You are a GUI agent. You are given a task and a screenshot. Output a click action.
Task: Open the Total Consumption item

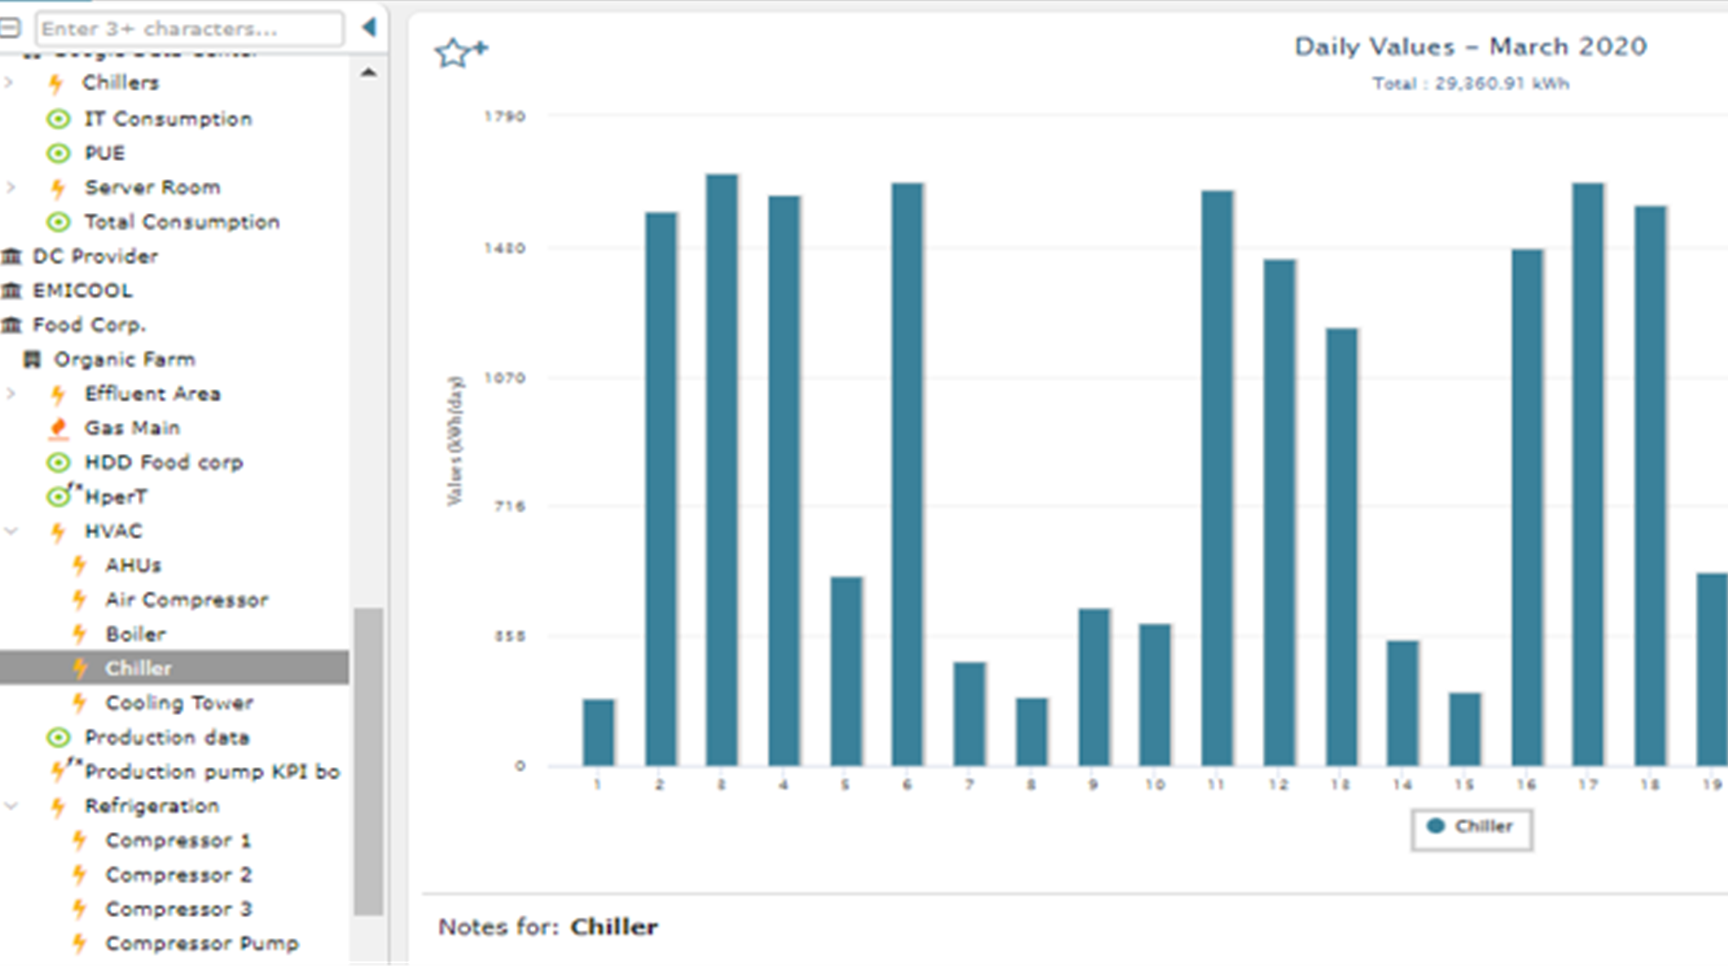(x=182, y=222)
